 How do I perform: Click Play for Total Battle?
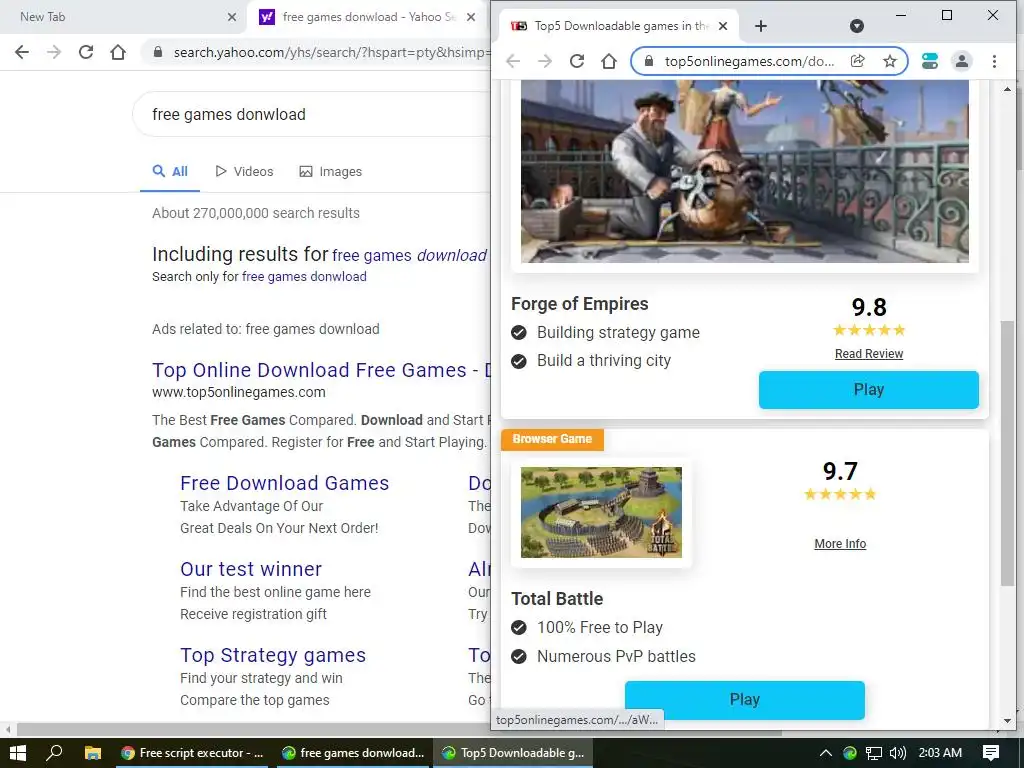[x=744, y=700]
